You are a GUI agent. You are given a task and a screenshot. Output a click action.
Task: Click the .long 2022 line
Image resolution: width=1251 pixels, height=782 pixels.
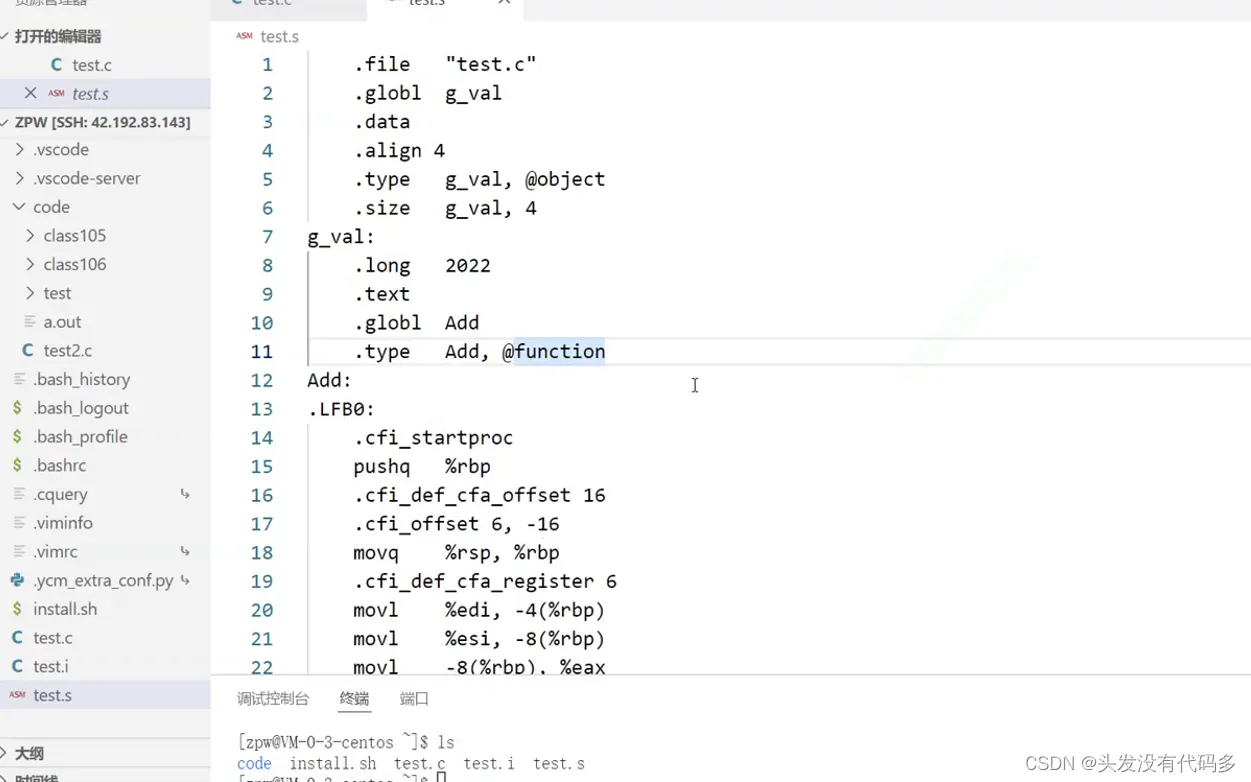click(x=422, y=266)
